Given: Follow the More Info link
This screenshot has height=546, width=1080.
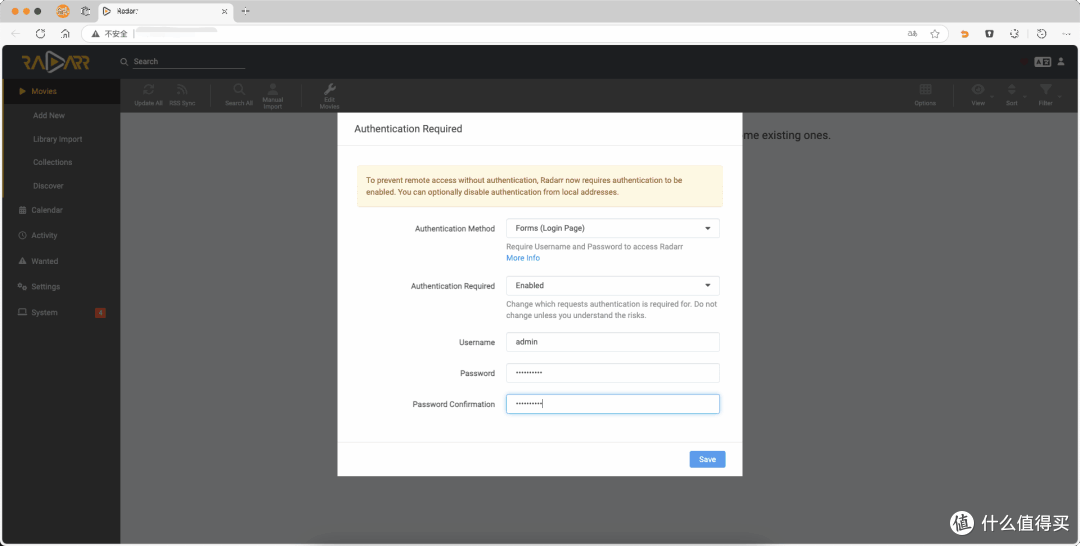Looking at the screenshot, I should pos(523,258).
